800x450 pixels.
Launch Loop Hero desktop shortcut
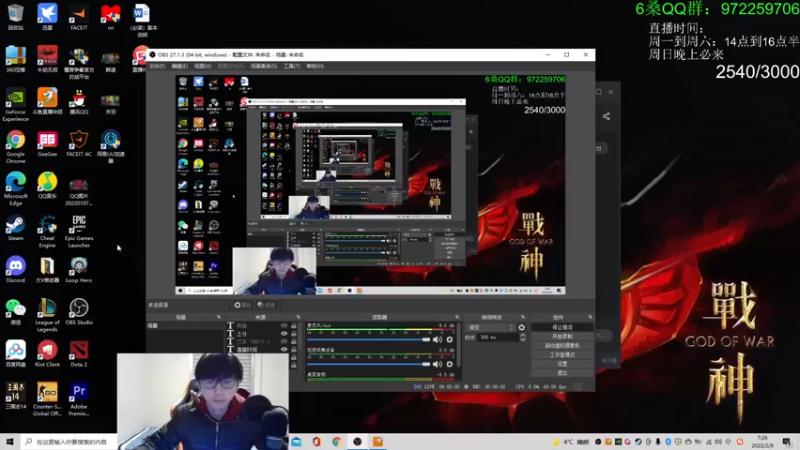[79, 269]
